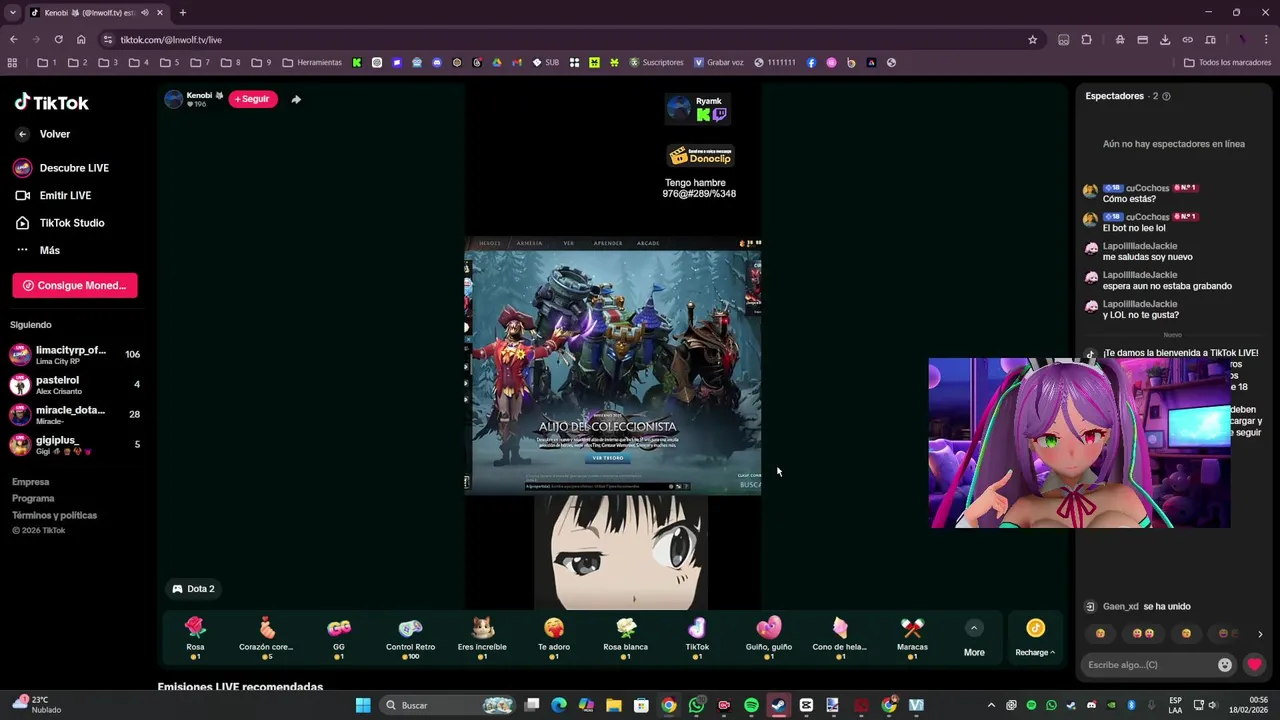Screen dimensions: 1280x720
Task: Open Kenobi's streamer avatar
Action: coord(173,99)
